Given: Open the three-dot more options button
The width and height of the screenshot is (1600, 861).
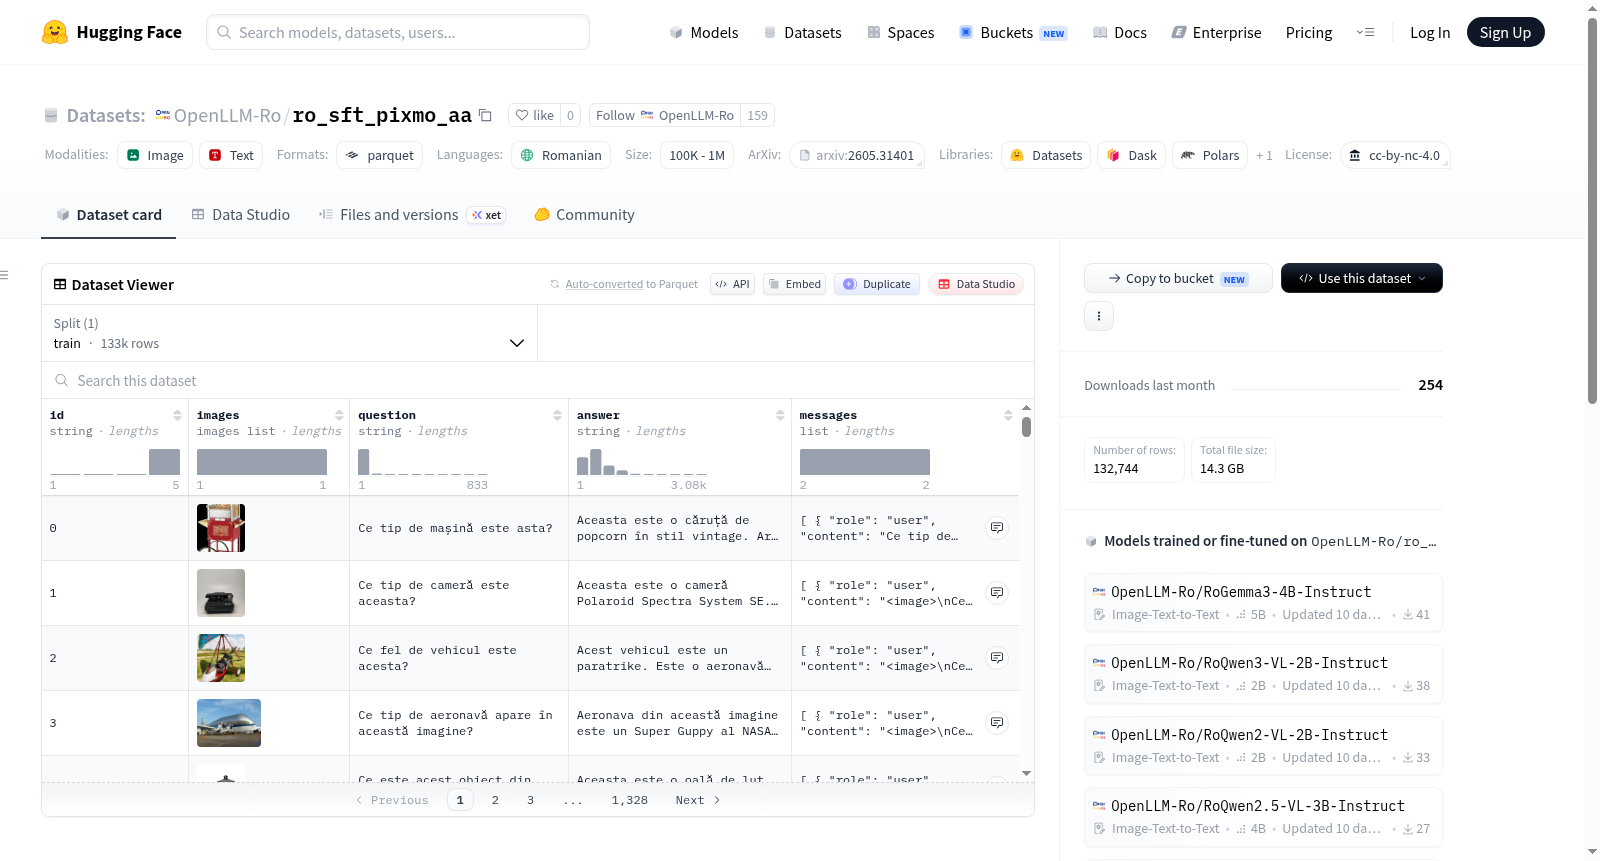Looking at the screenshot, I should 1099,316.
